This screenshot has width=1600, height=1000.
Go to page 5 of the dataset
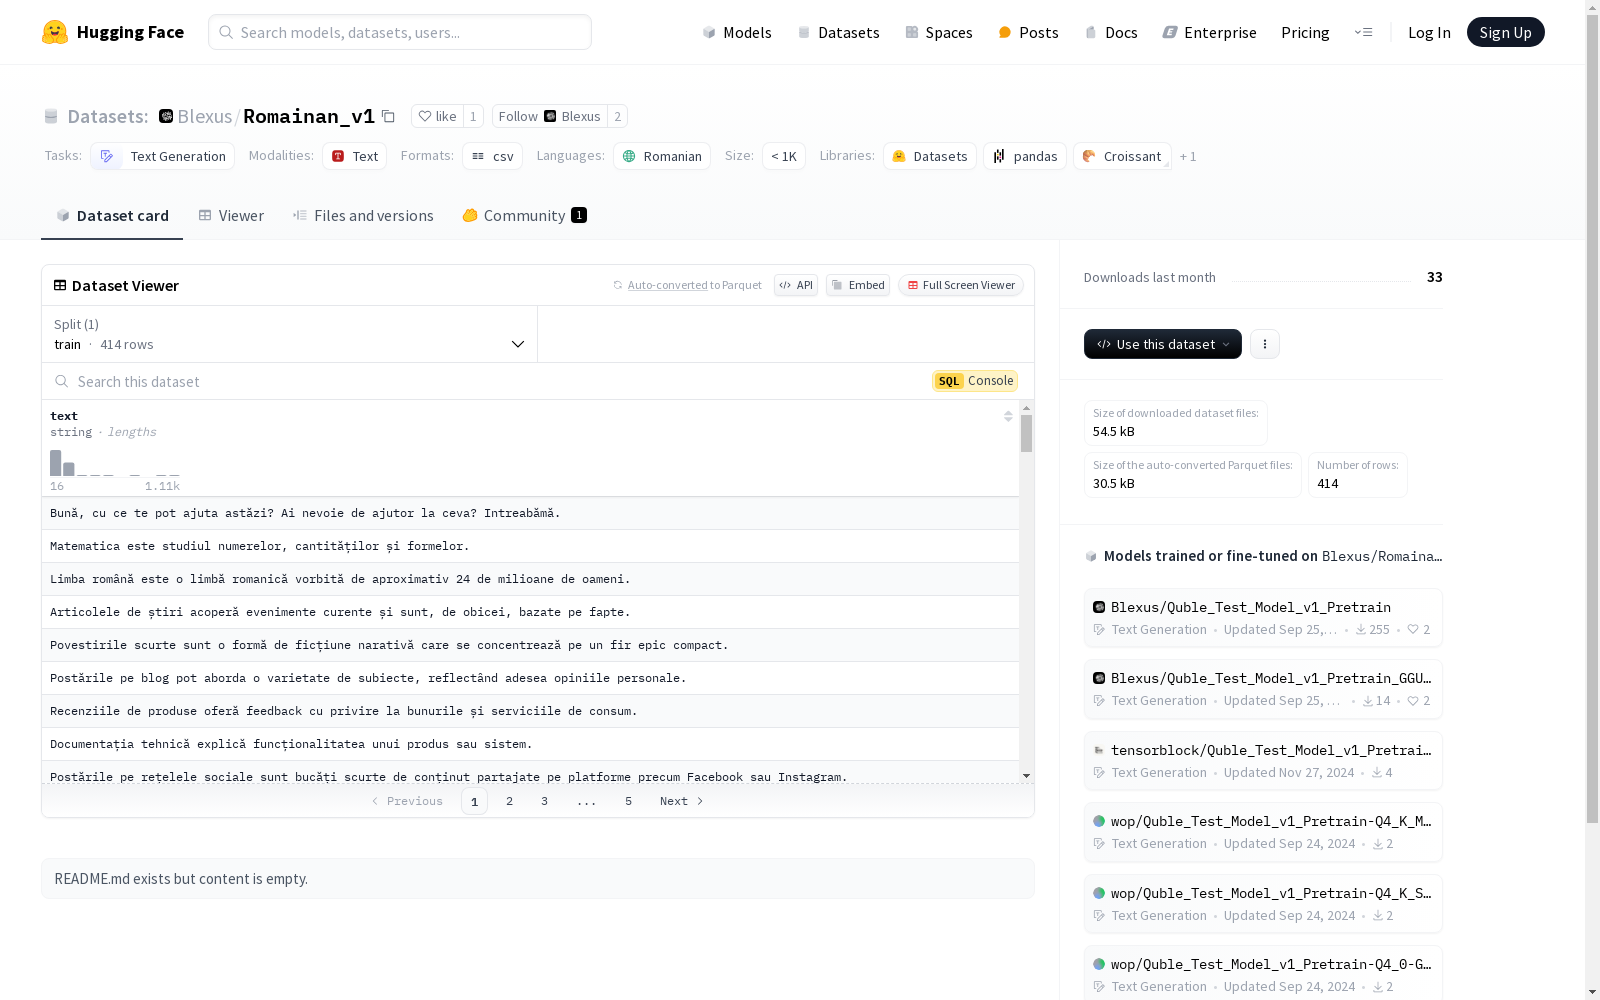pos(628,801)
